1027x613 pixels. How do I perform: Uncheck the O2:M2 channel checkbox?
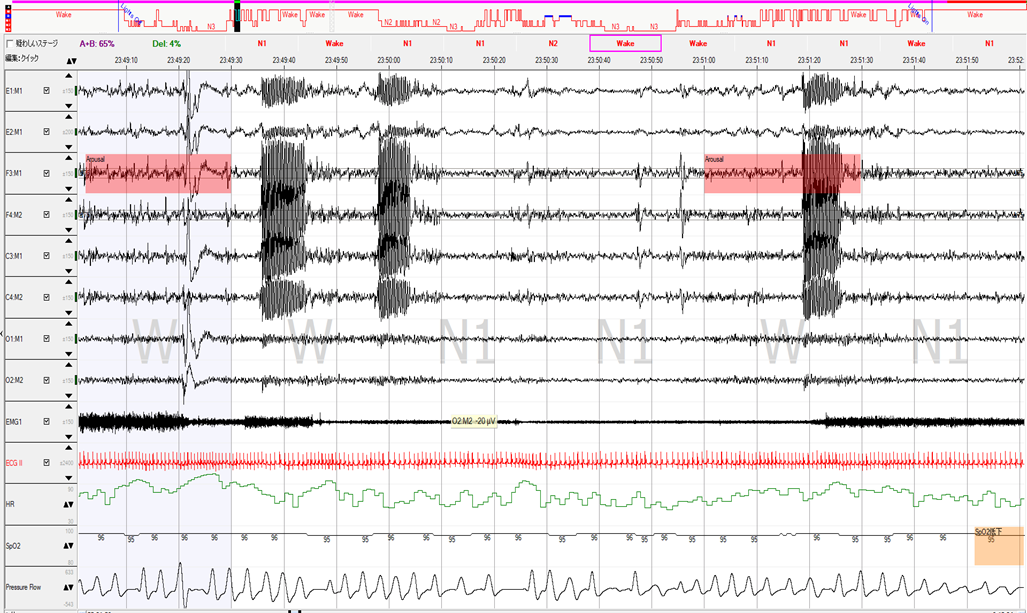[x=46, y=380]
